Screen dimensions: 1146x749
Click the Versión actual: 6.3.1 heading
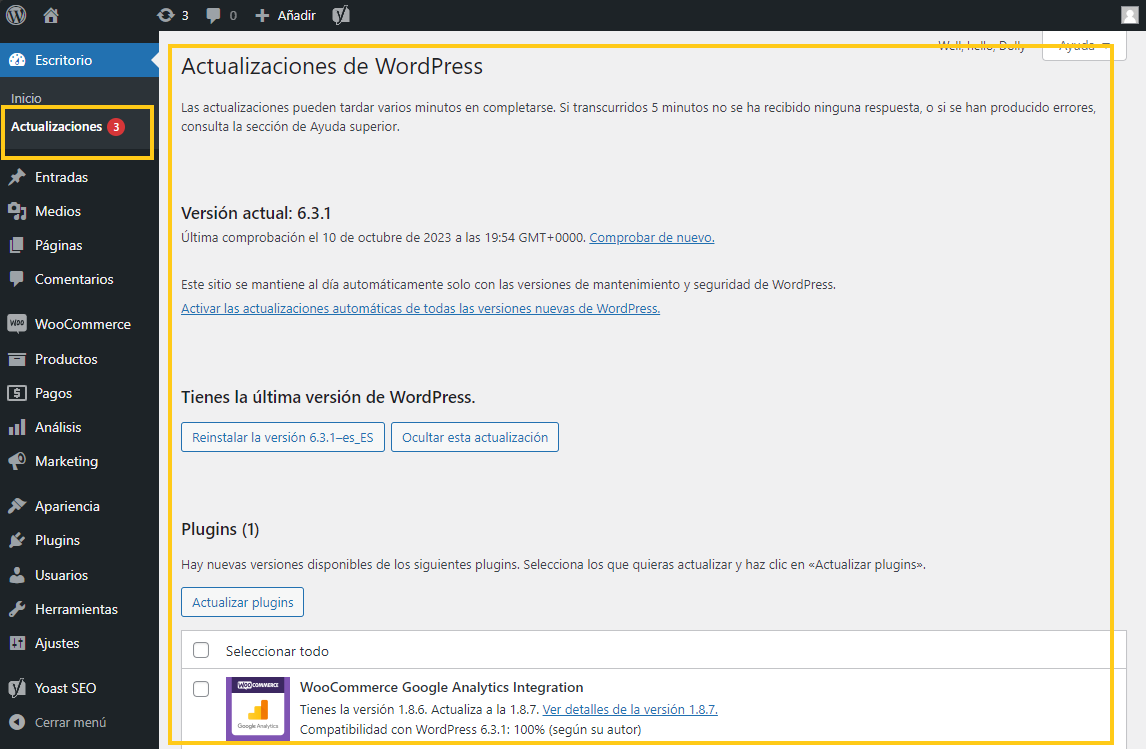256,213
